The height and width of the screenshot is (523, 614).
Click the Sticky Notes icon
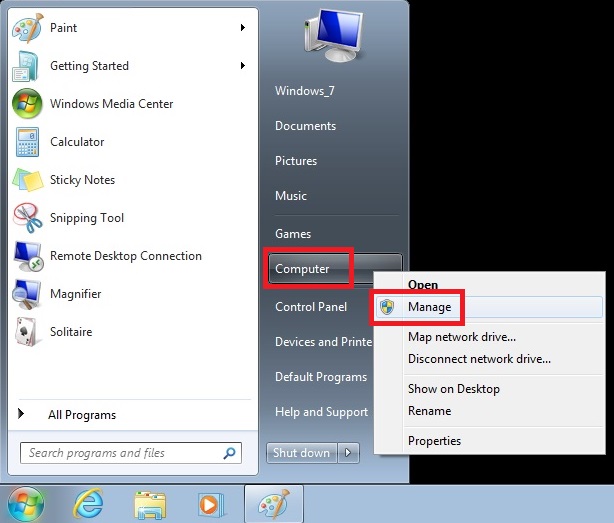click(27, 180)
